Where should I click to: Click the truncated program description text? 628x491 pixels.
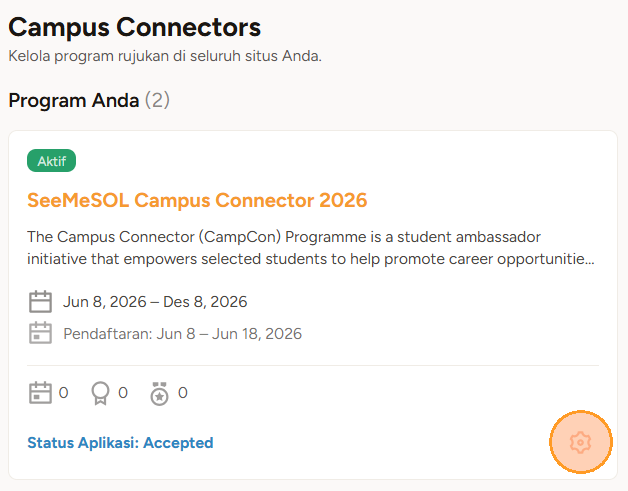click(x=311, y=248)
